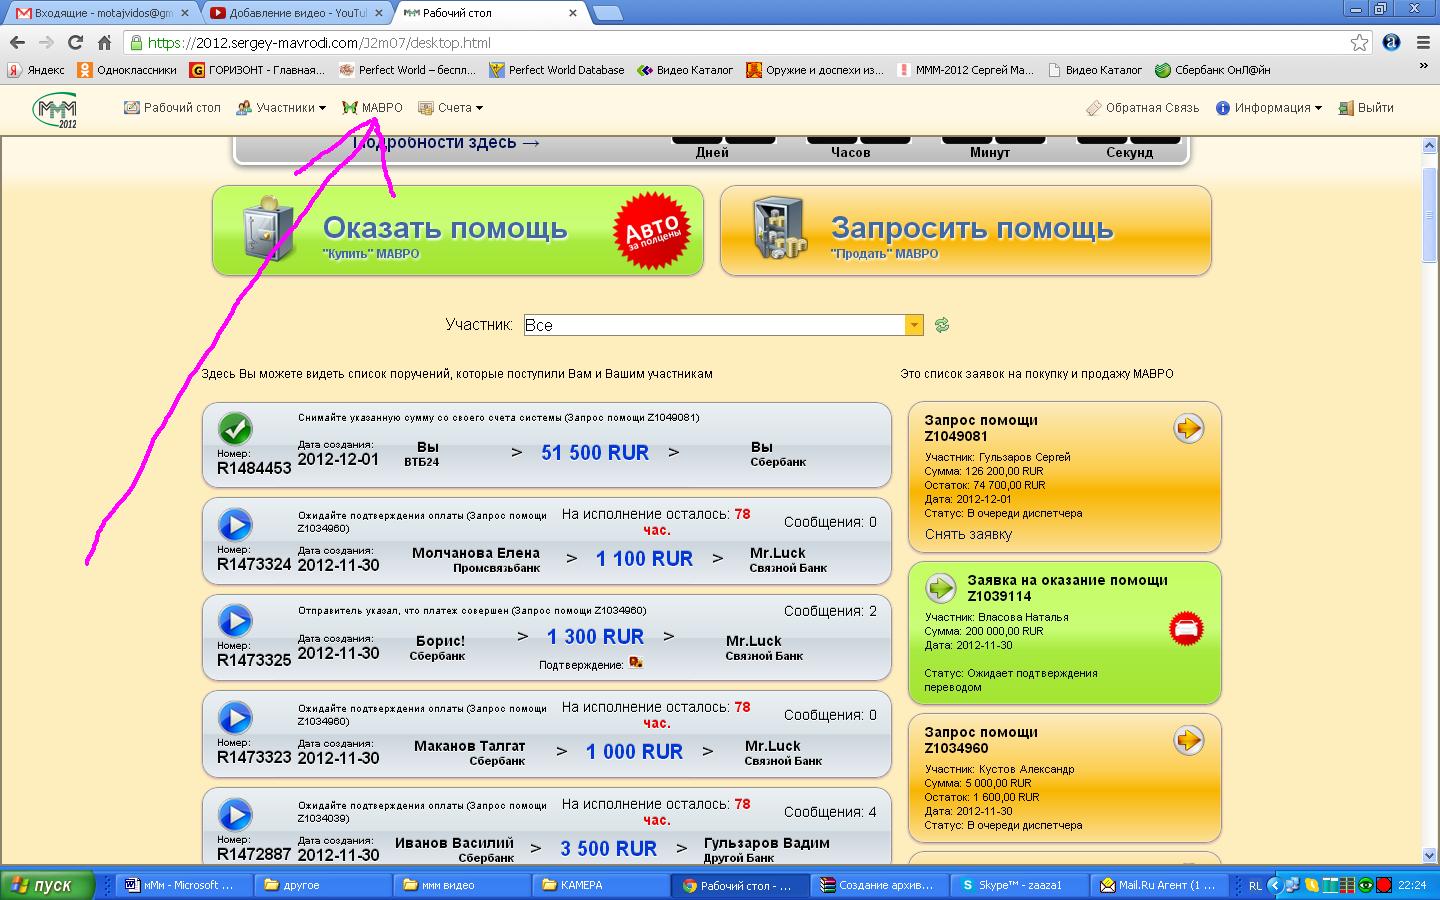Click the 1 000 RUR amount
The image size is (1440, 900).
(x=634, y=752)
